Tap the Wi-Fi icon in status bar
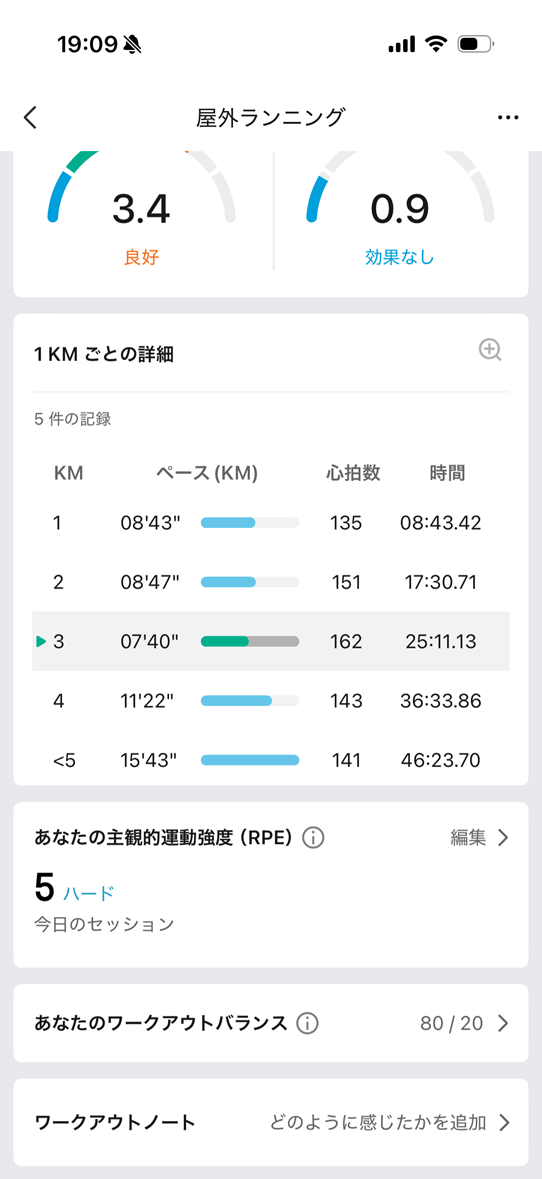Screen dimensions: 542x1179 tap(435, 44)
